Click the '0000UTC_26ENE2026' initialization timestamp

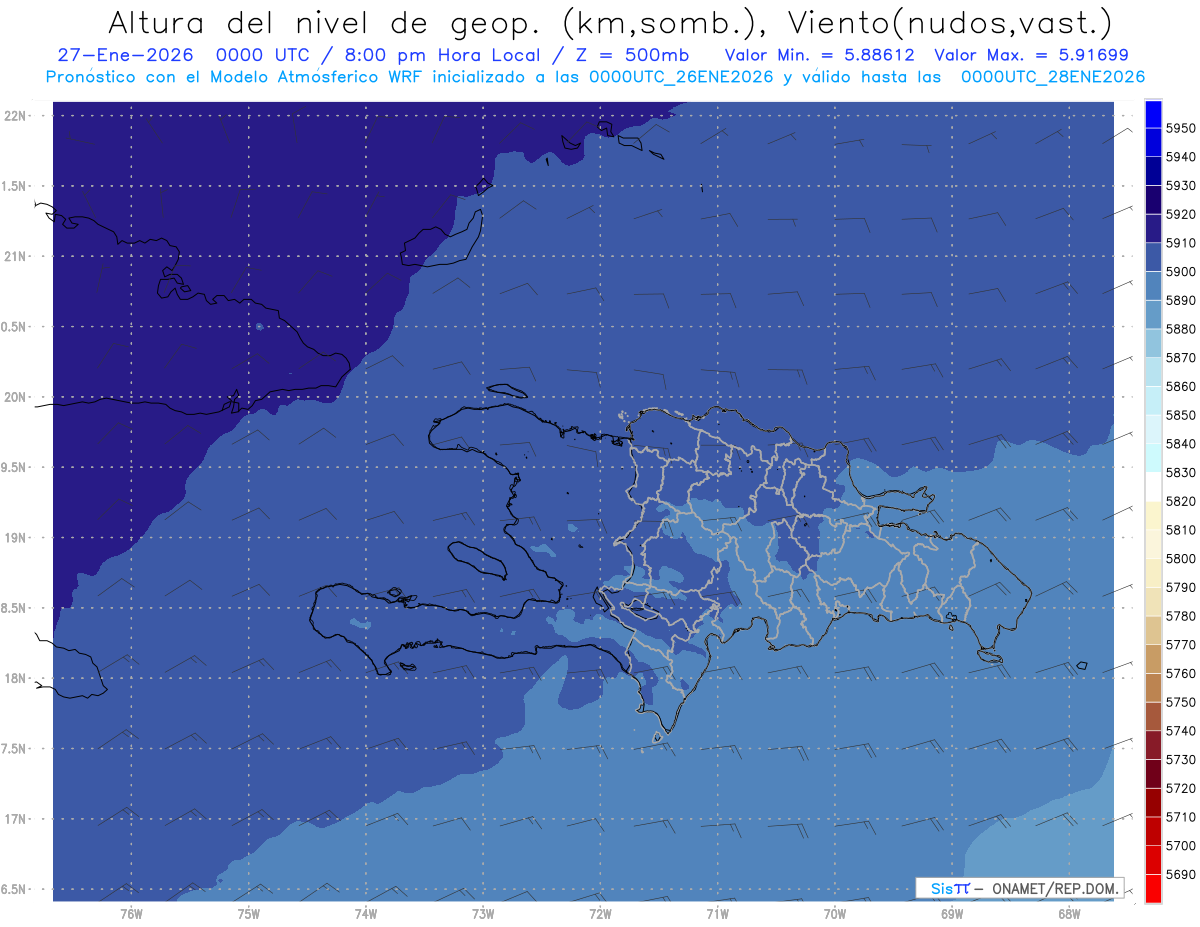click(x=682, y=77)
